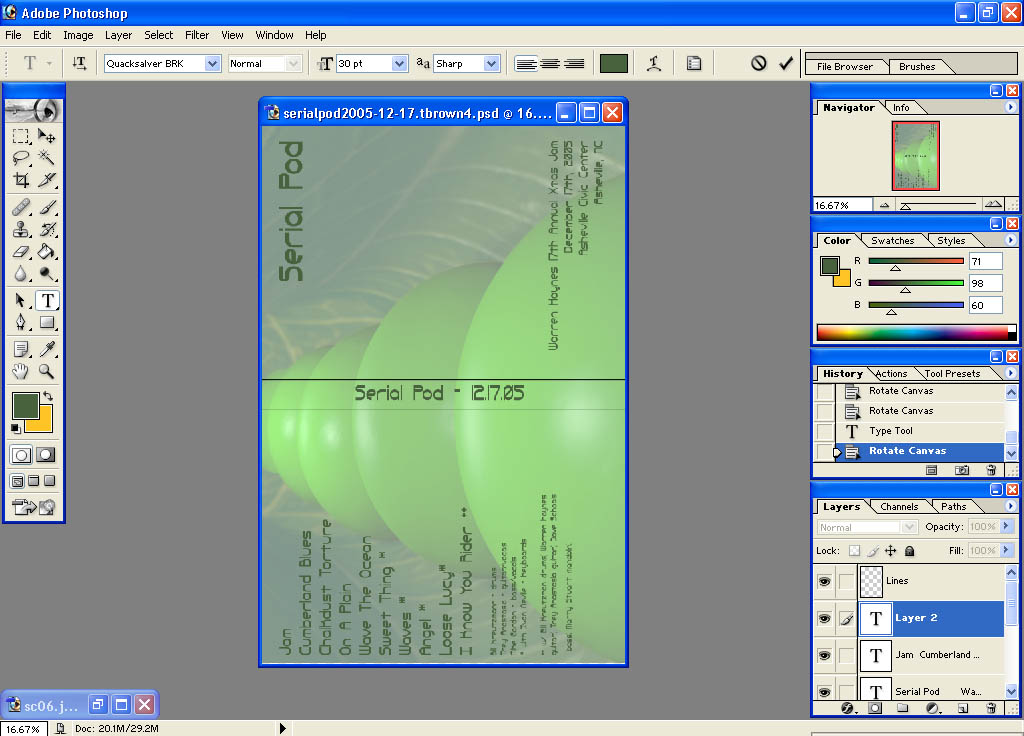Select the Path Selection tool

21,300
